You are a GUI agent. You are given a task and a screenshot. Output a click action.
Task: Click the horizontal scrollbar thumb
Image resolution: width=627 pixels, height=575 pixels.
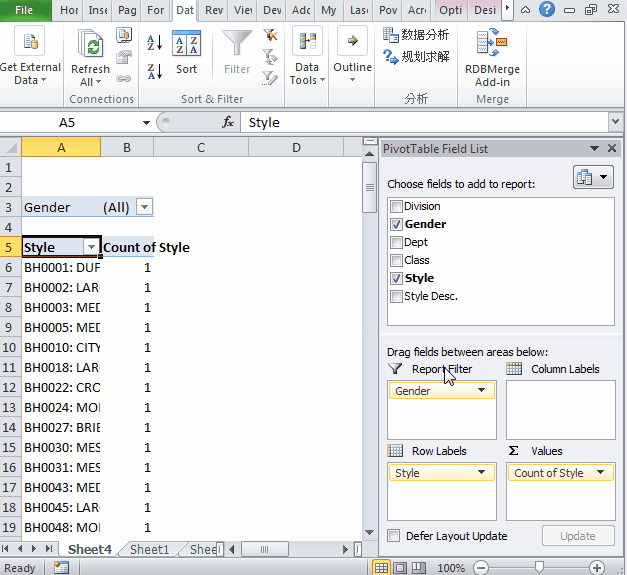pyautogui.click(x=264, y=549)
